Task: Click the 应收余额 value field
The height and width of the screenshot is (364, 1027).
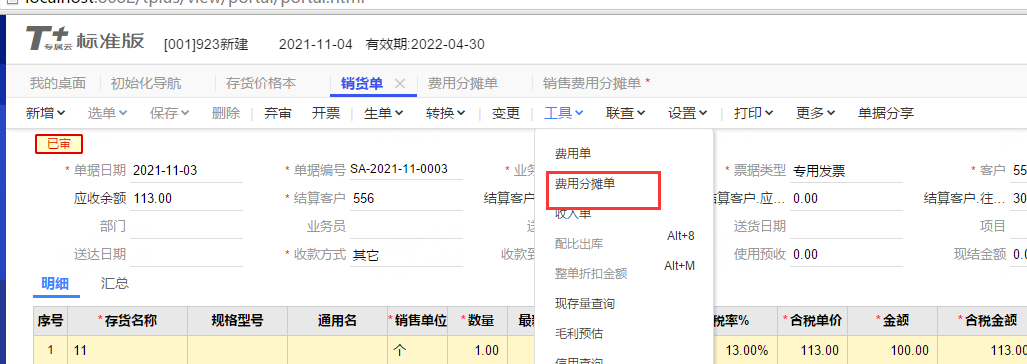Action: click(187, 199)
